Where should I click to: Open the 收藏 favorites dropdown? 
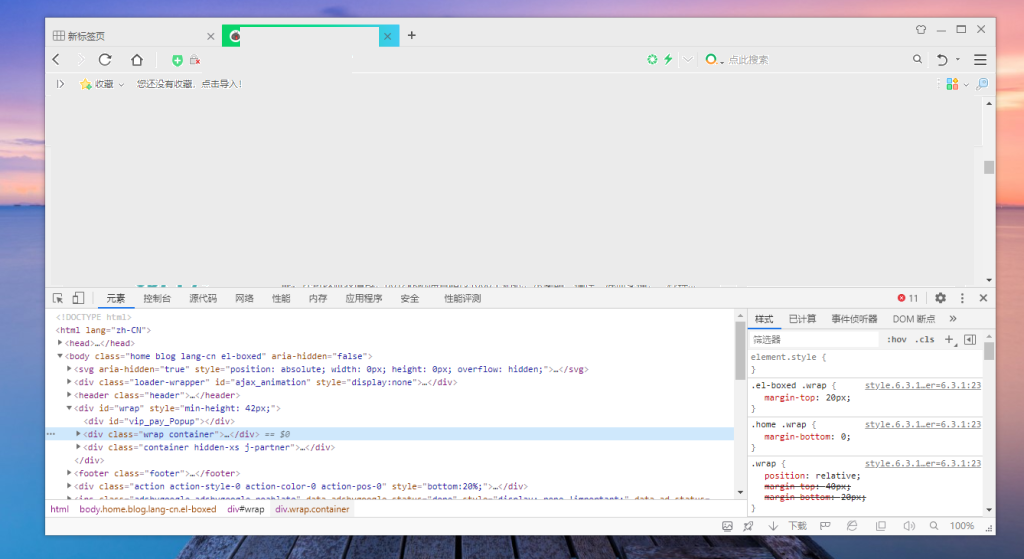[x=102, y=84]
